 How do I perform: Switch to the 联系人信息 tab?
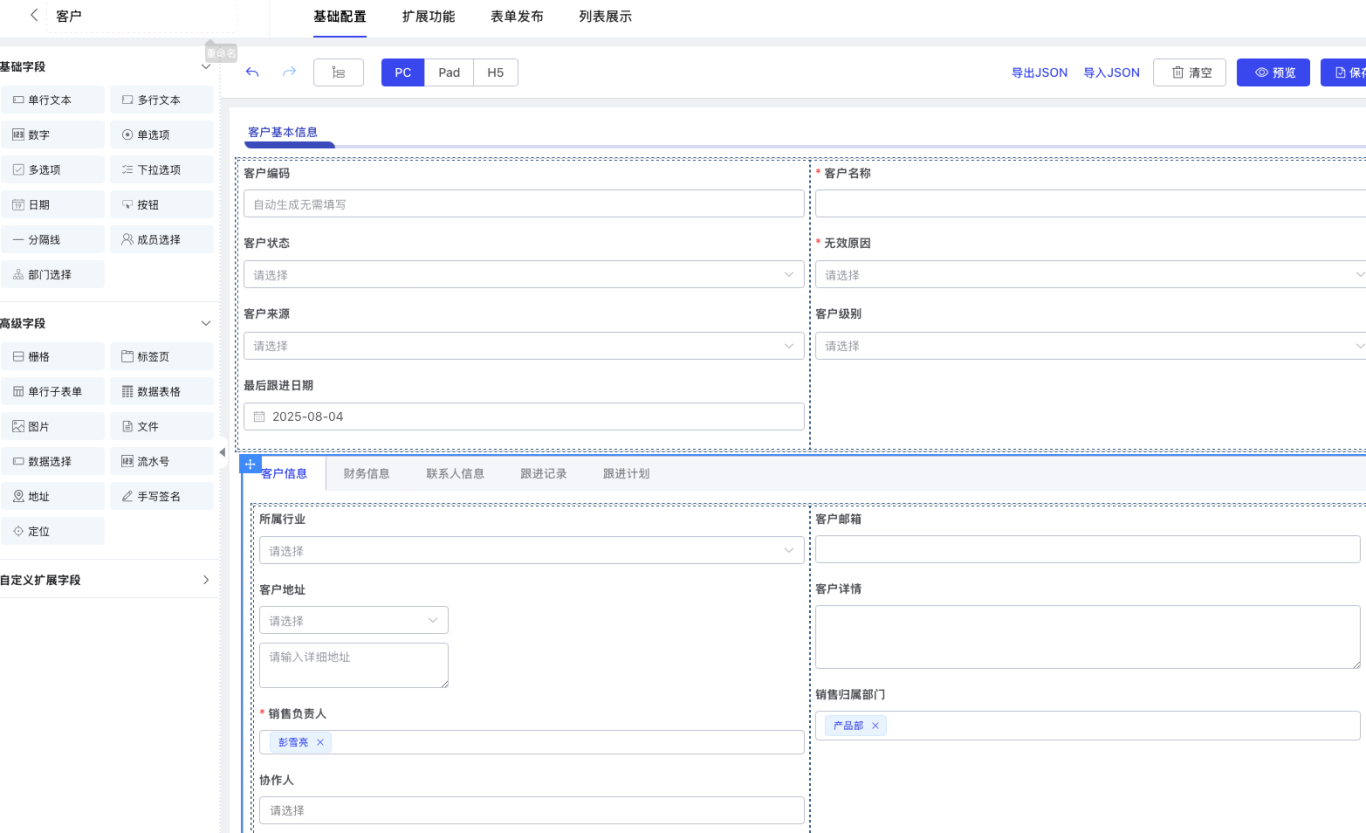pos(455,474)
